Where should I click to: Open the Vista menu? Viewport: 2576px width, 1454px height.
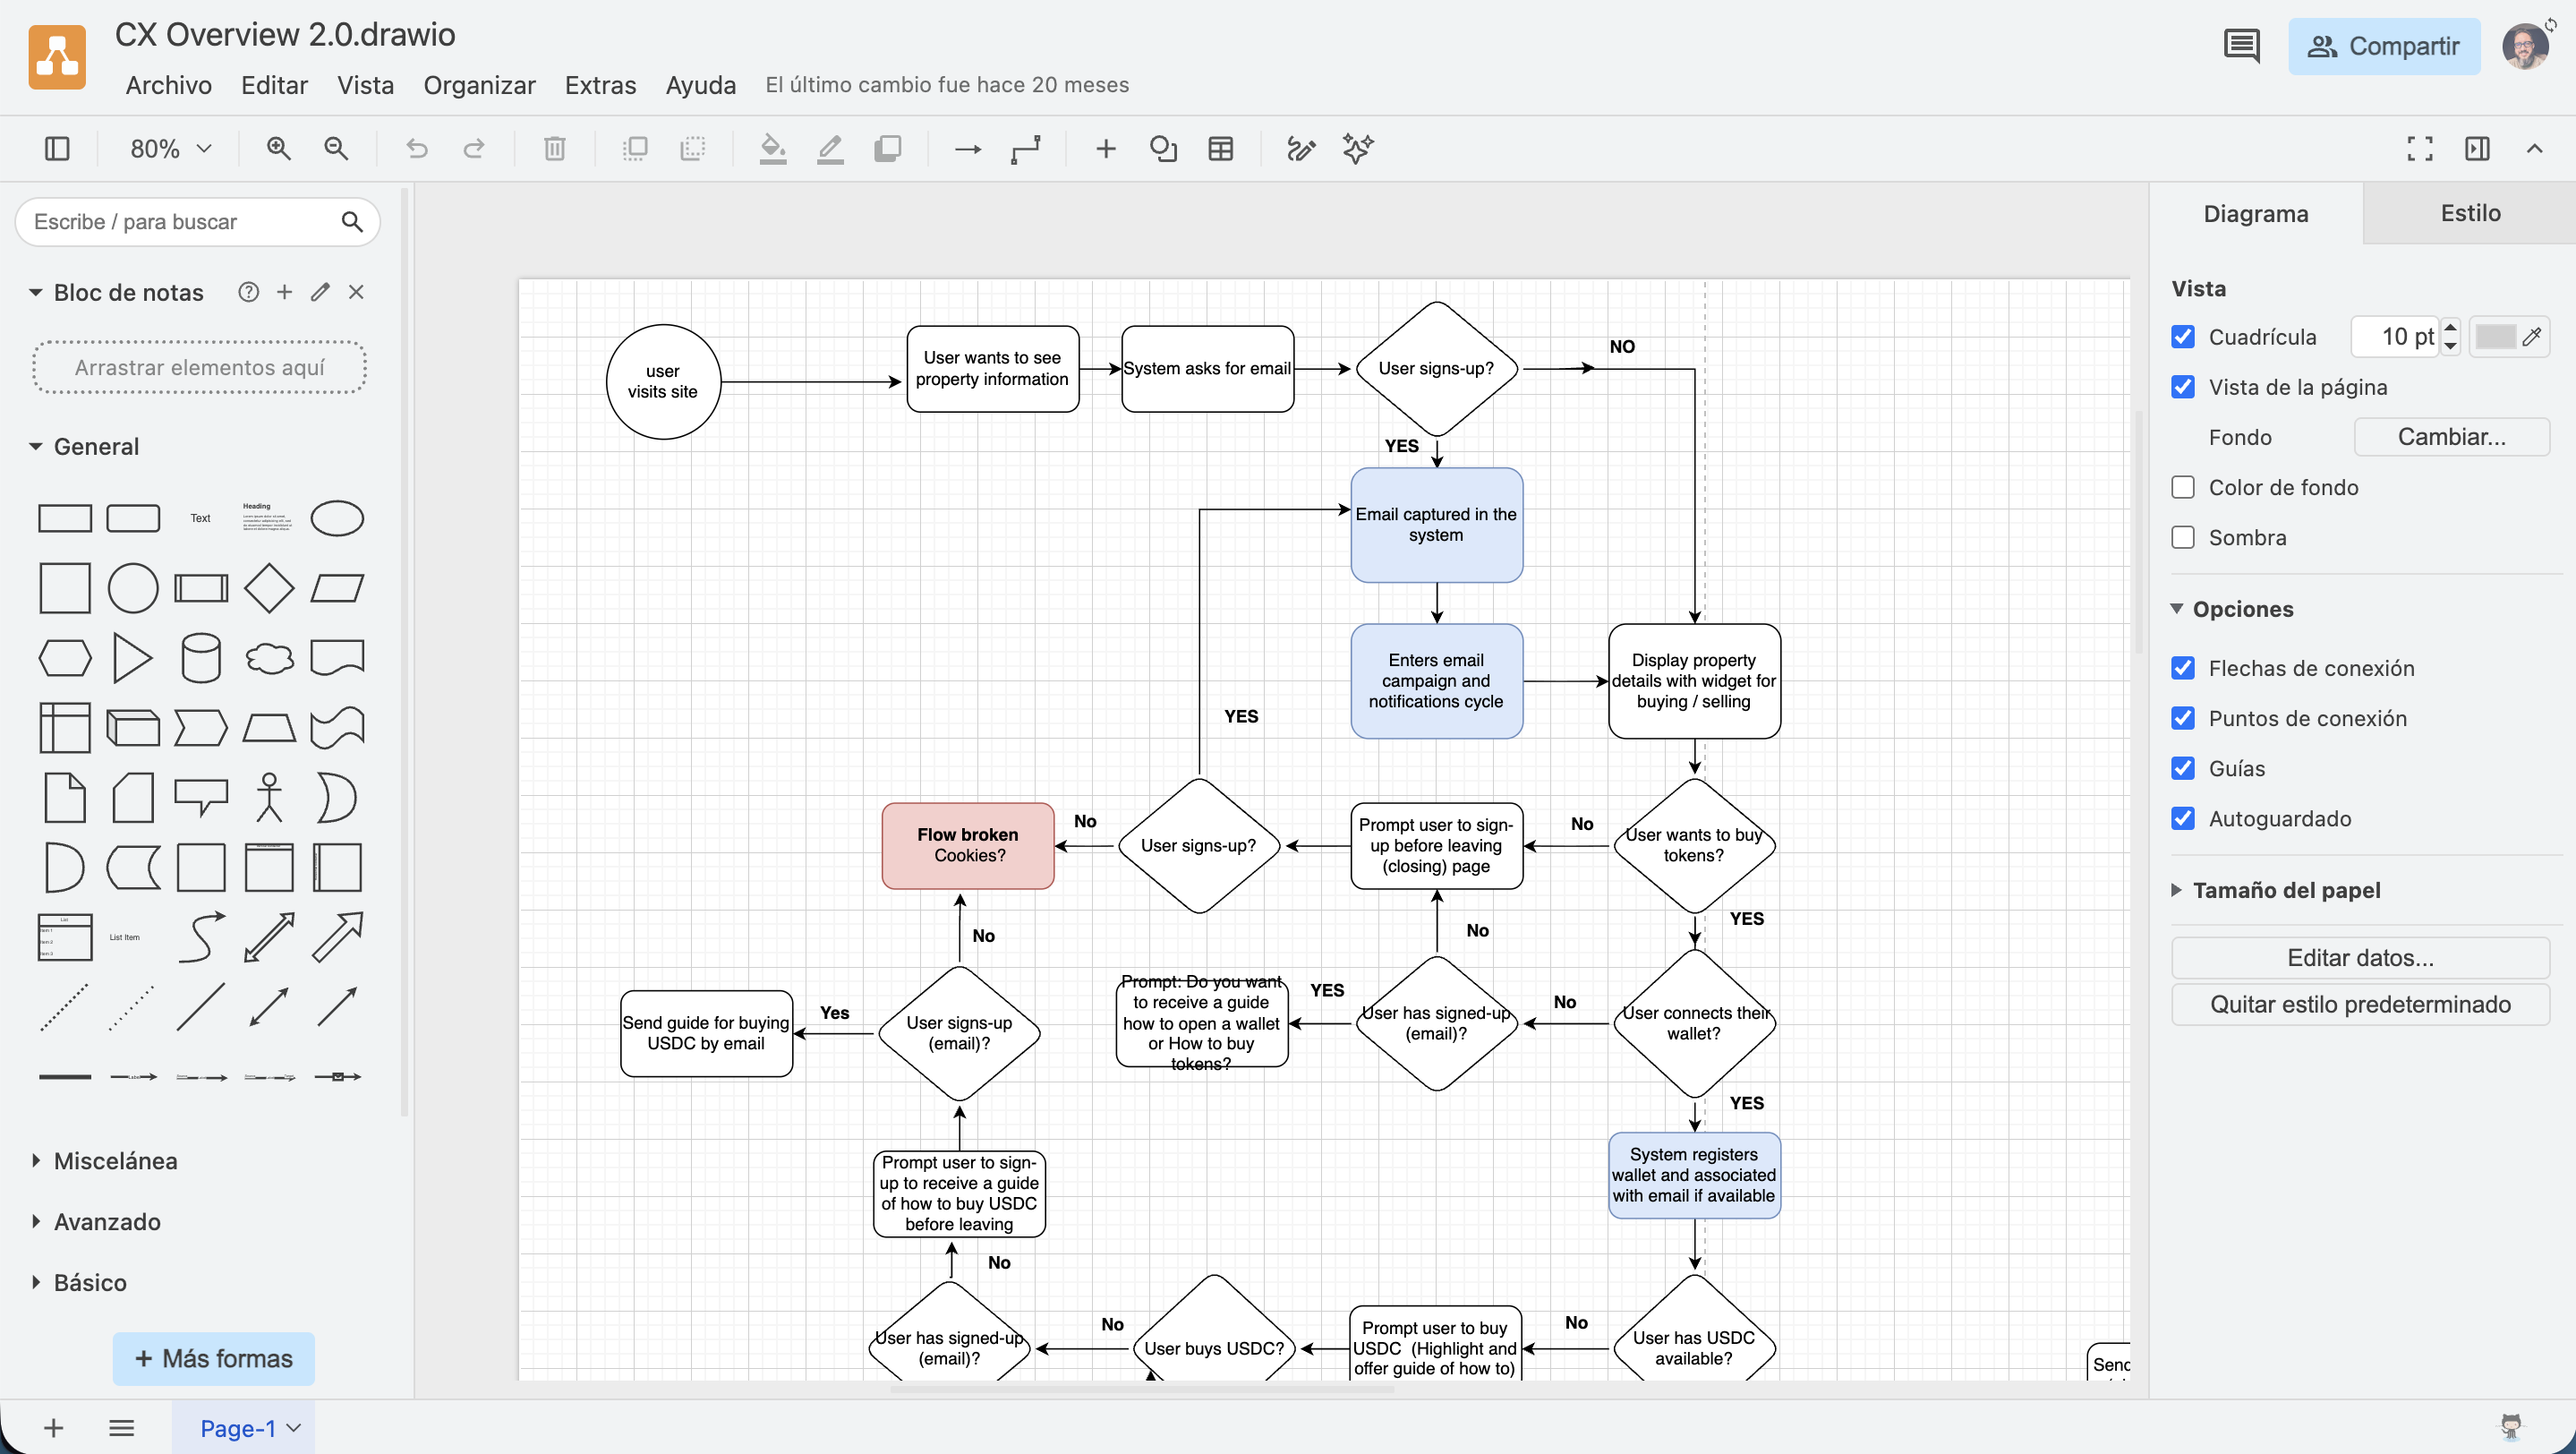365,85
